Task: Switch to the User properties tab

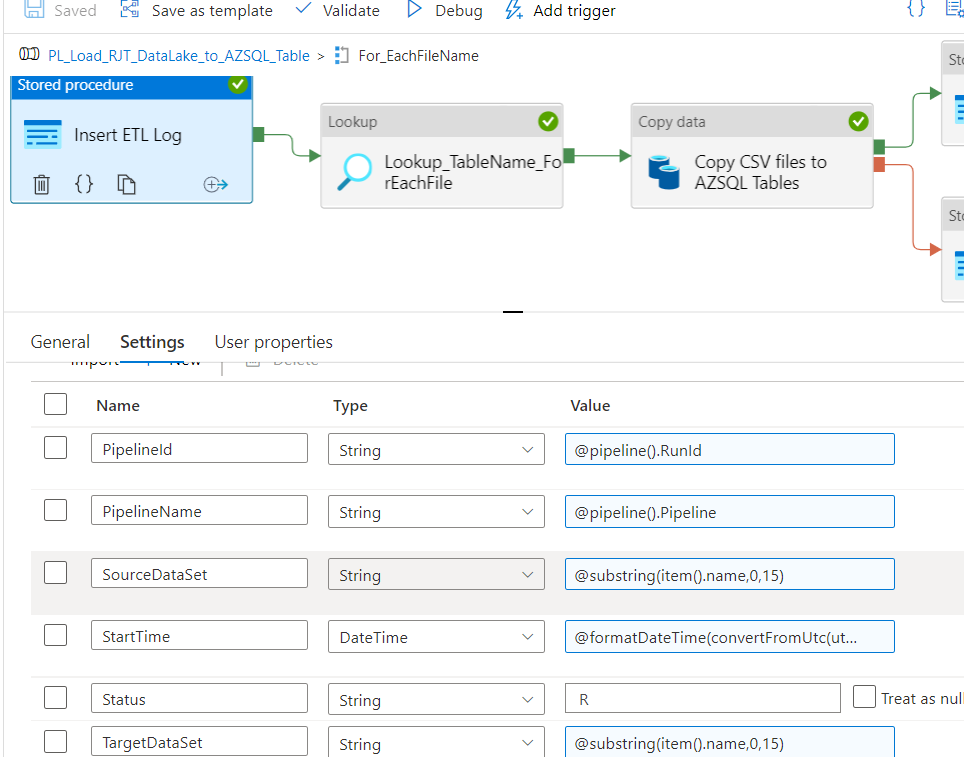Action: pyautogui.click(x=273, y=341)
